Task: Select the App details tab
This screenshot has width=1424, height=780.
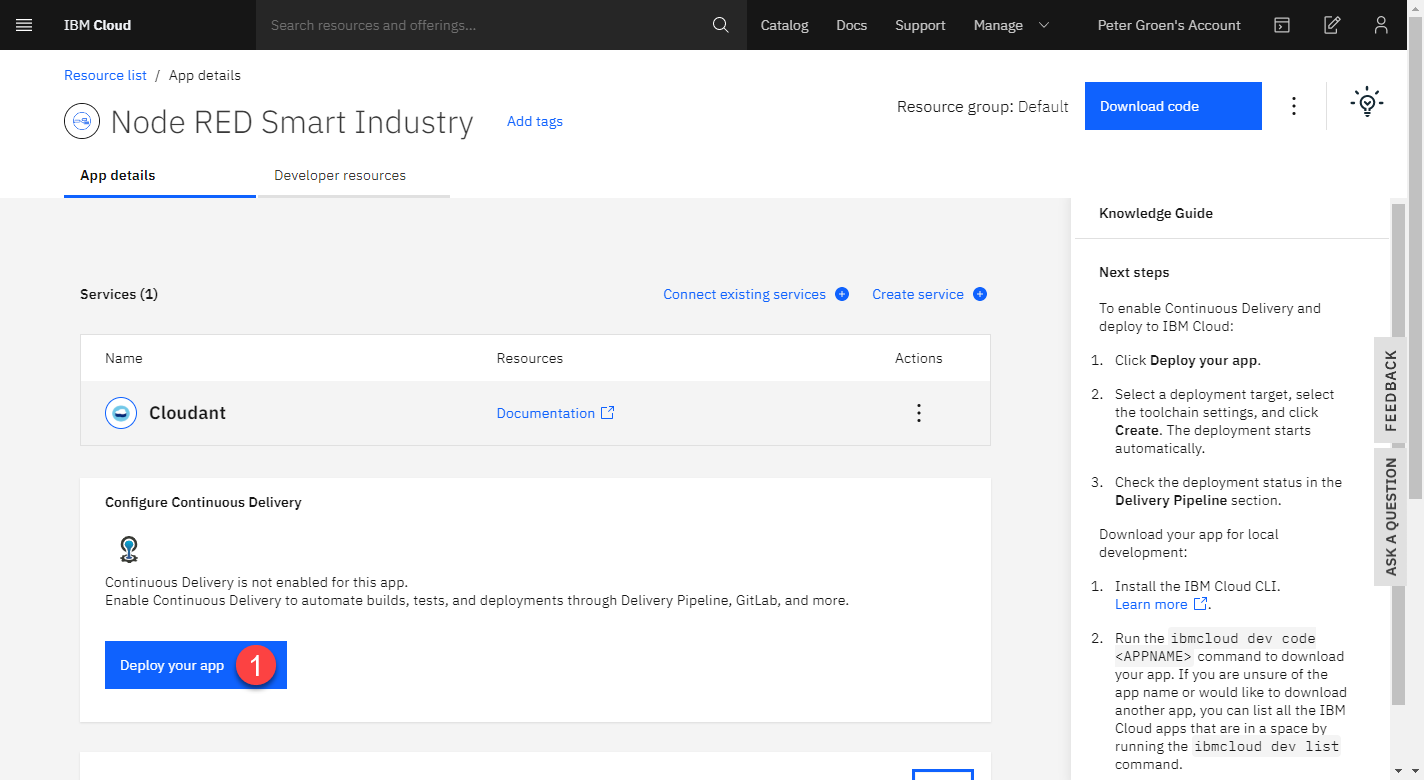Action: [160, 175]
